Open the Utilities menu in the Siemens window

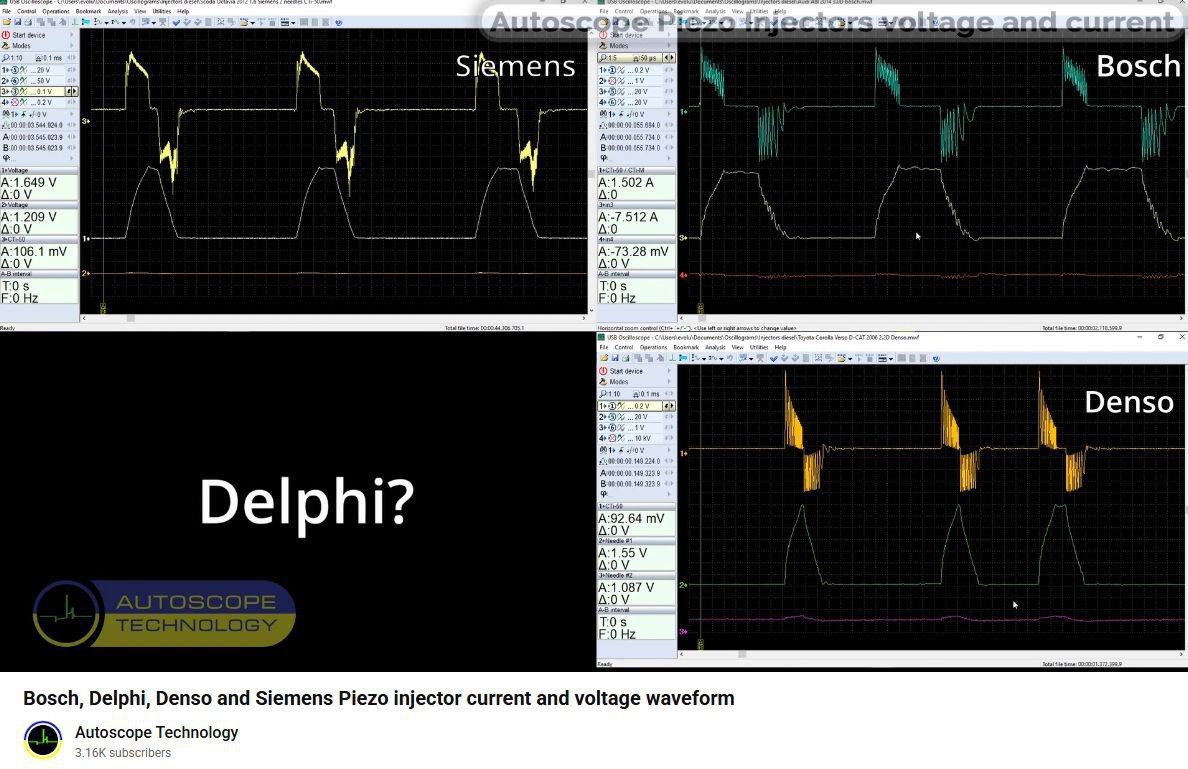click(161, 11)
